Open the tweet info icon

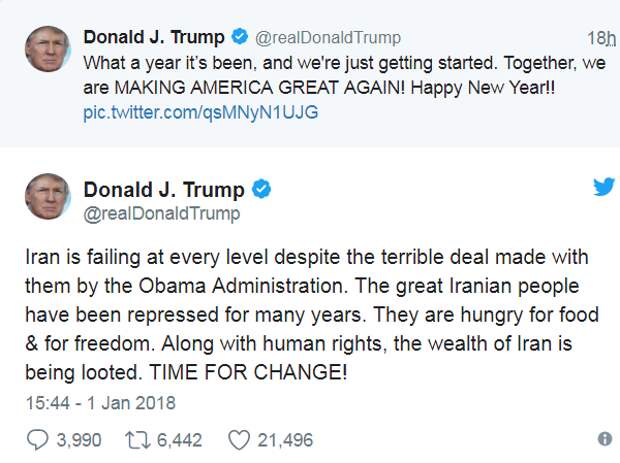(604, 439)
